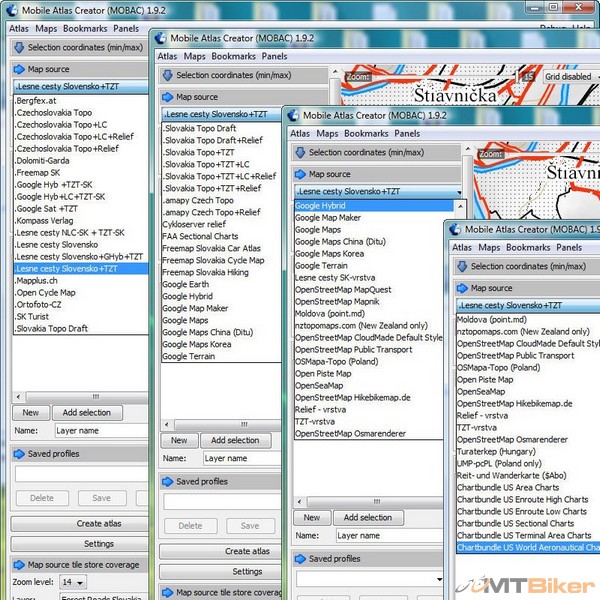Click the Saved profiles arrow icon in leftmost window
Image resolution: width=600 pixels, height=600 pixels.
pos(19,453)
